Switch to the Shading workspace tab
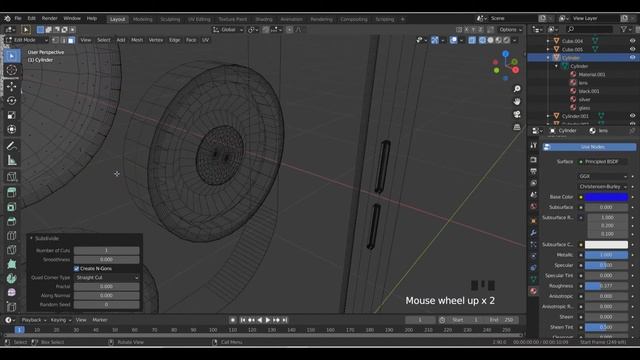The image size is (640, 360). point(264,19)
